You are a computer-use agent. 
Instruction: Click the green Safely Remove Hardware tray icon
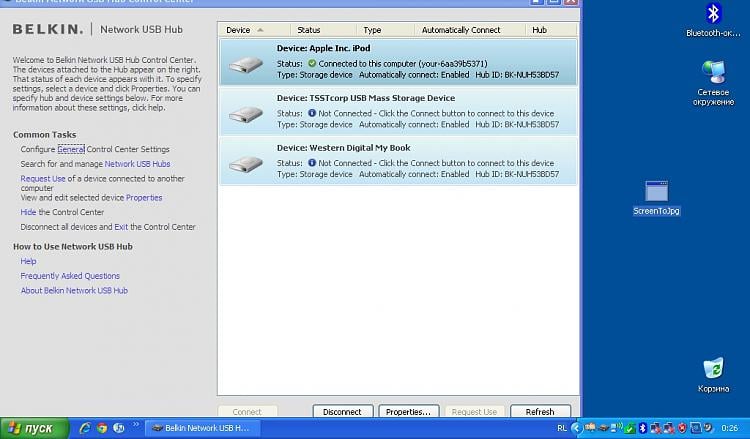[629, 429]
